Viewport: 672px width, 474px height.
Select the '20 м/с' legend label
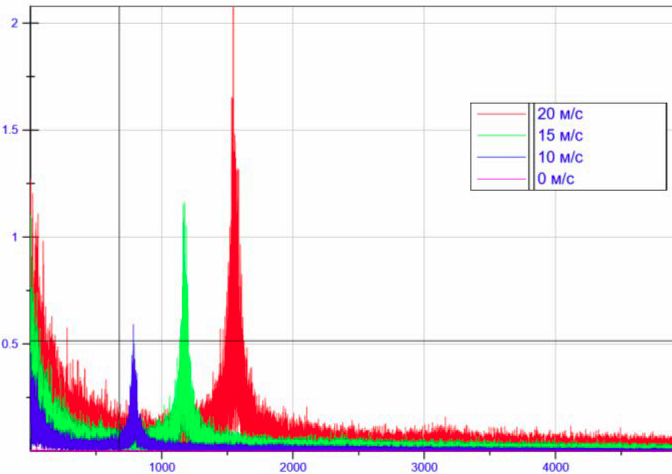point(560,114)
